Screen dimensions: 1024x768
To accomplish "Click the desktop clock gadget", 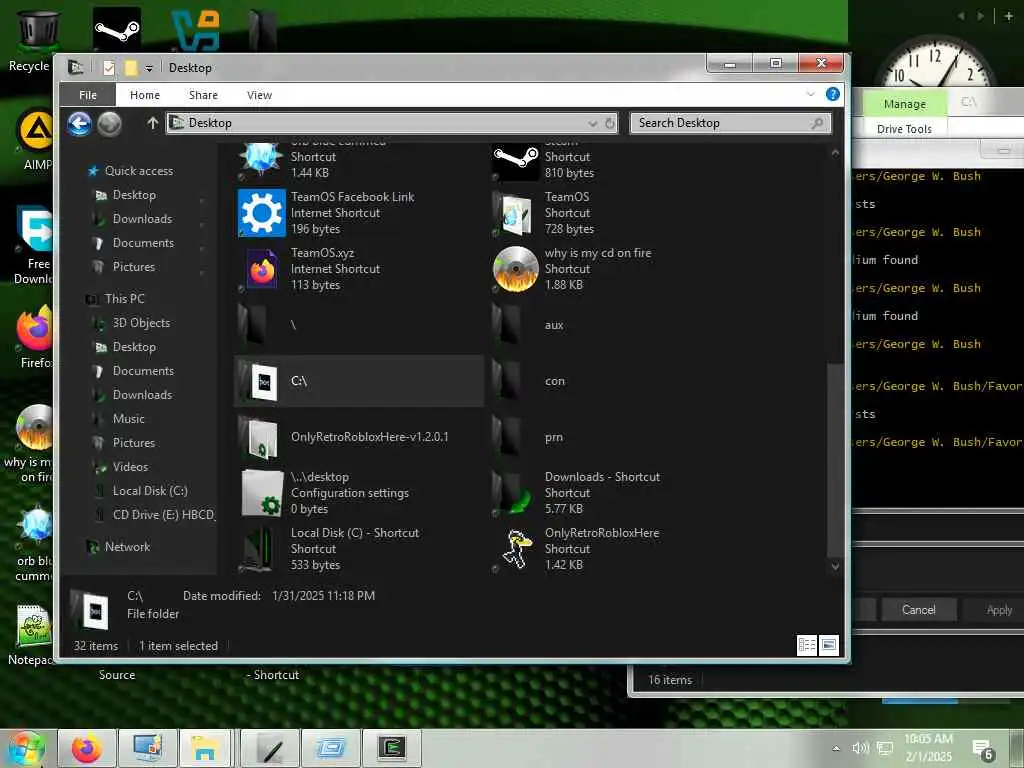I will tap(935, 64).
